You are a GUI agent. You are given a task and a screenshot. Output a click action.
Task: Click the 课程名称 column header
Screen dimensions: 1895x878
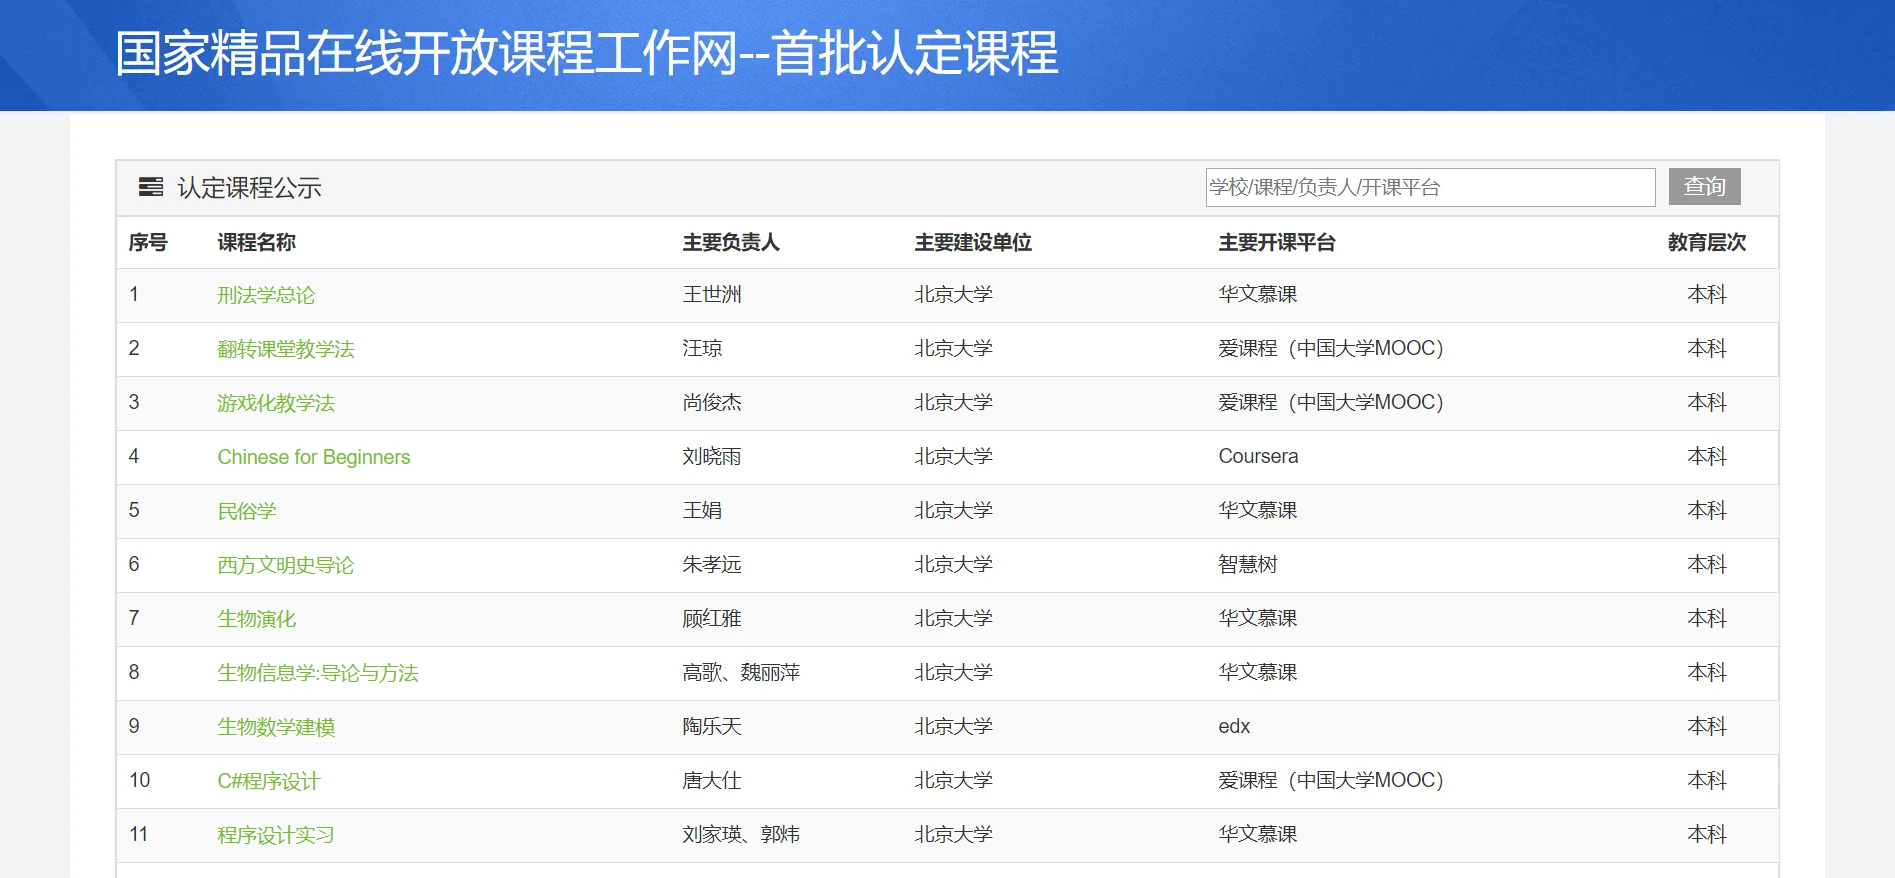pos(257,242)
